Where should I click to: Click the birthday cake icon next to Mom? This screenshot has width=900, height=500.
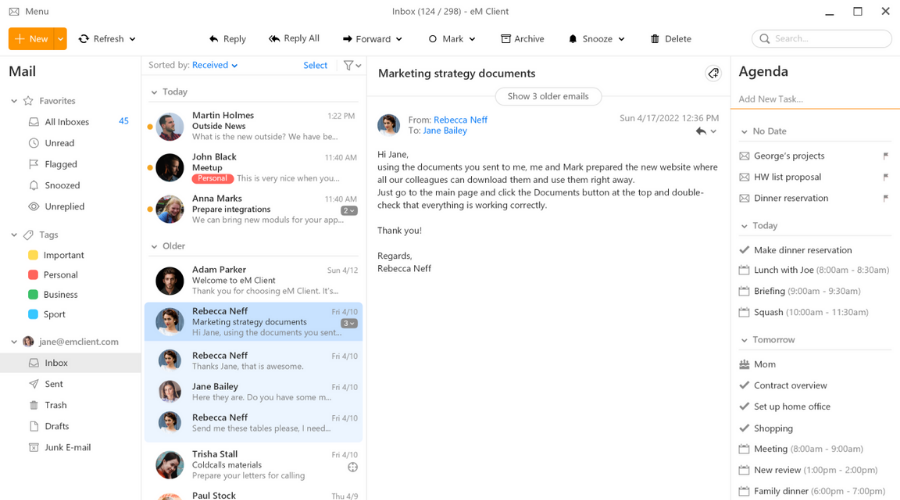tap(744, 364)
